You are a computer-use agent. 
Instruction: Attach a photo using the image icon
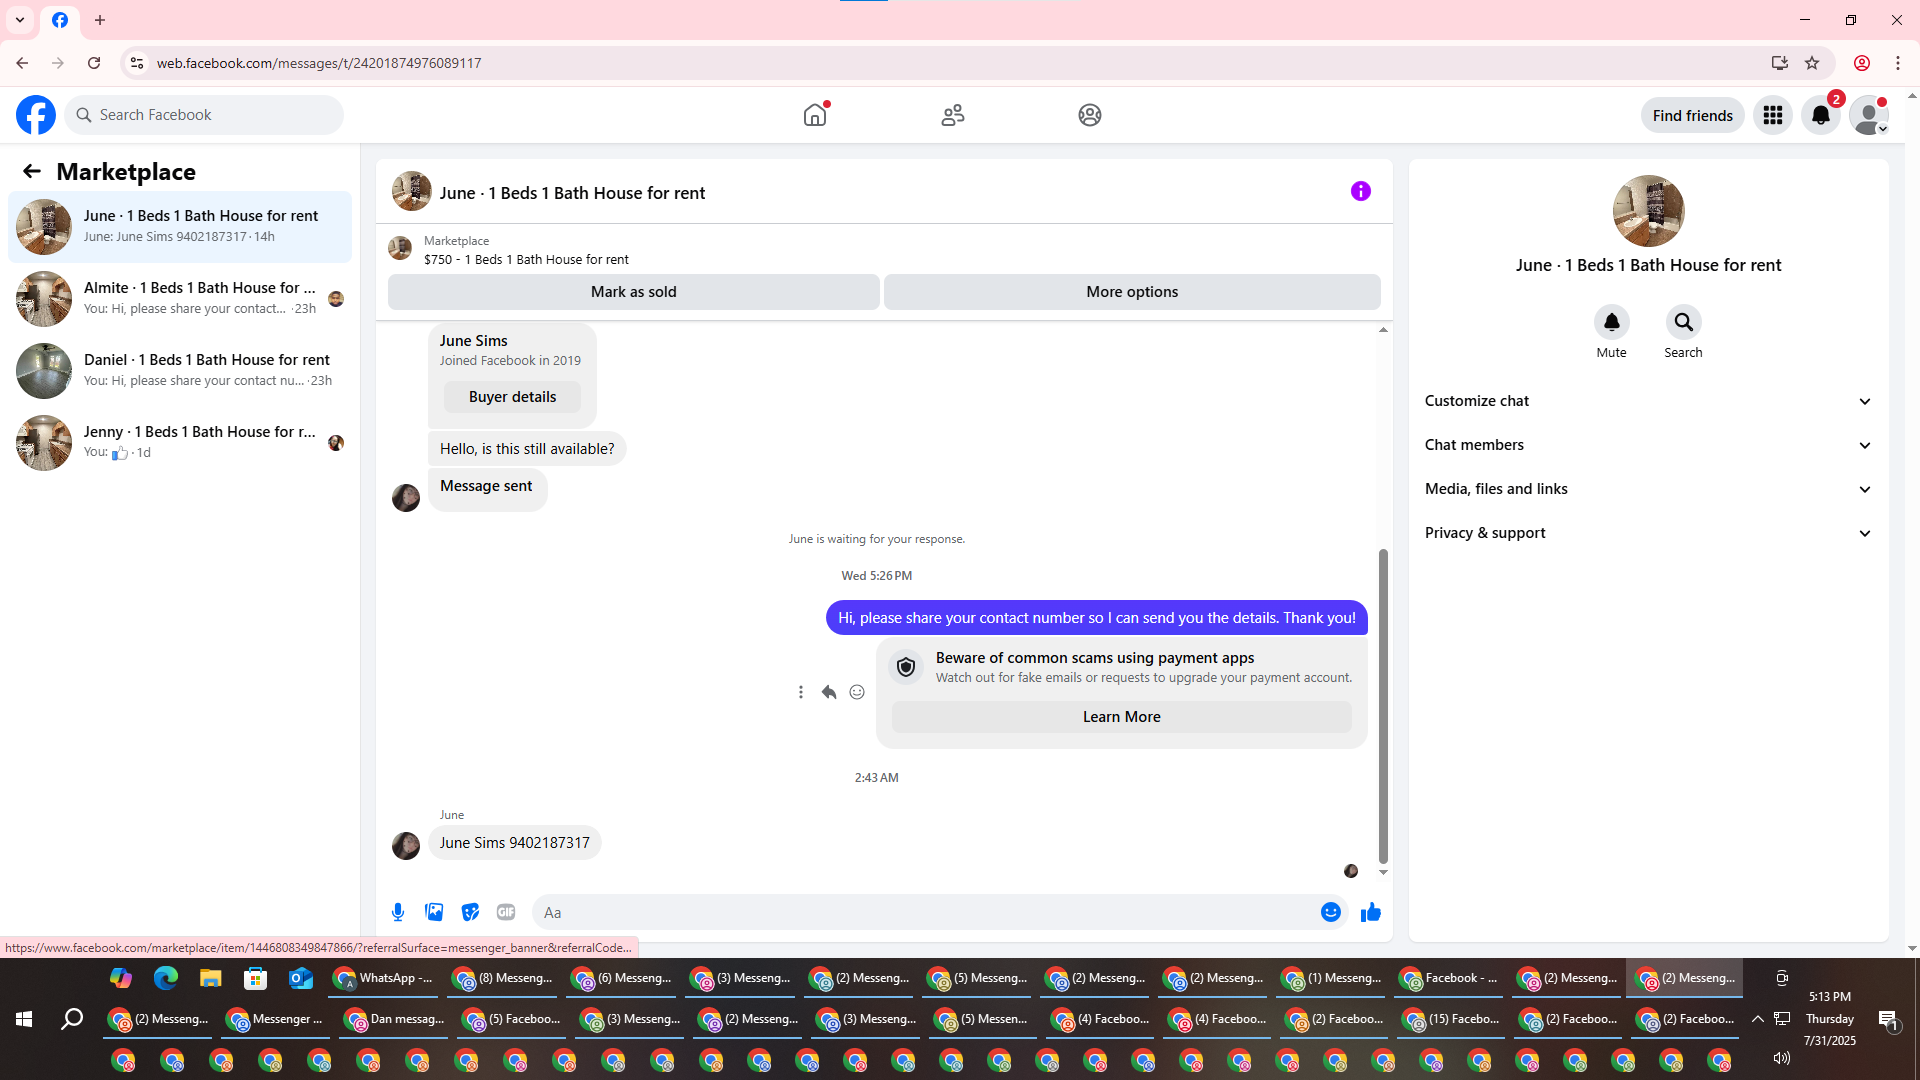(x=434, y=912)
